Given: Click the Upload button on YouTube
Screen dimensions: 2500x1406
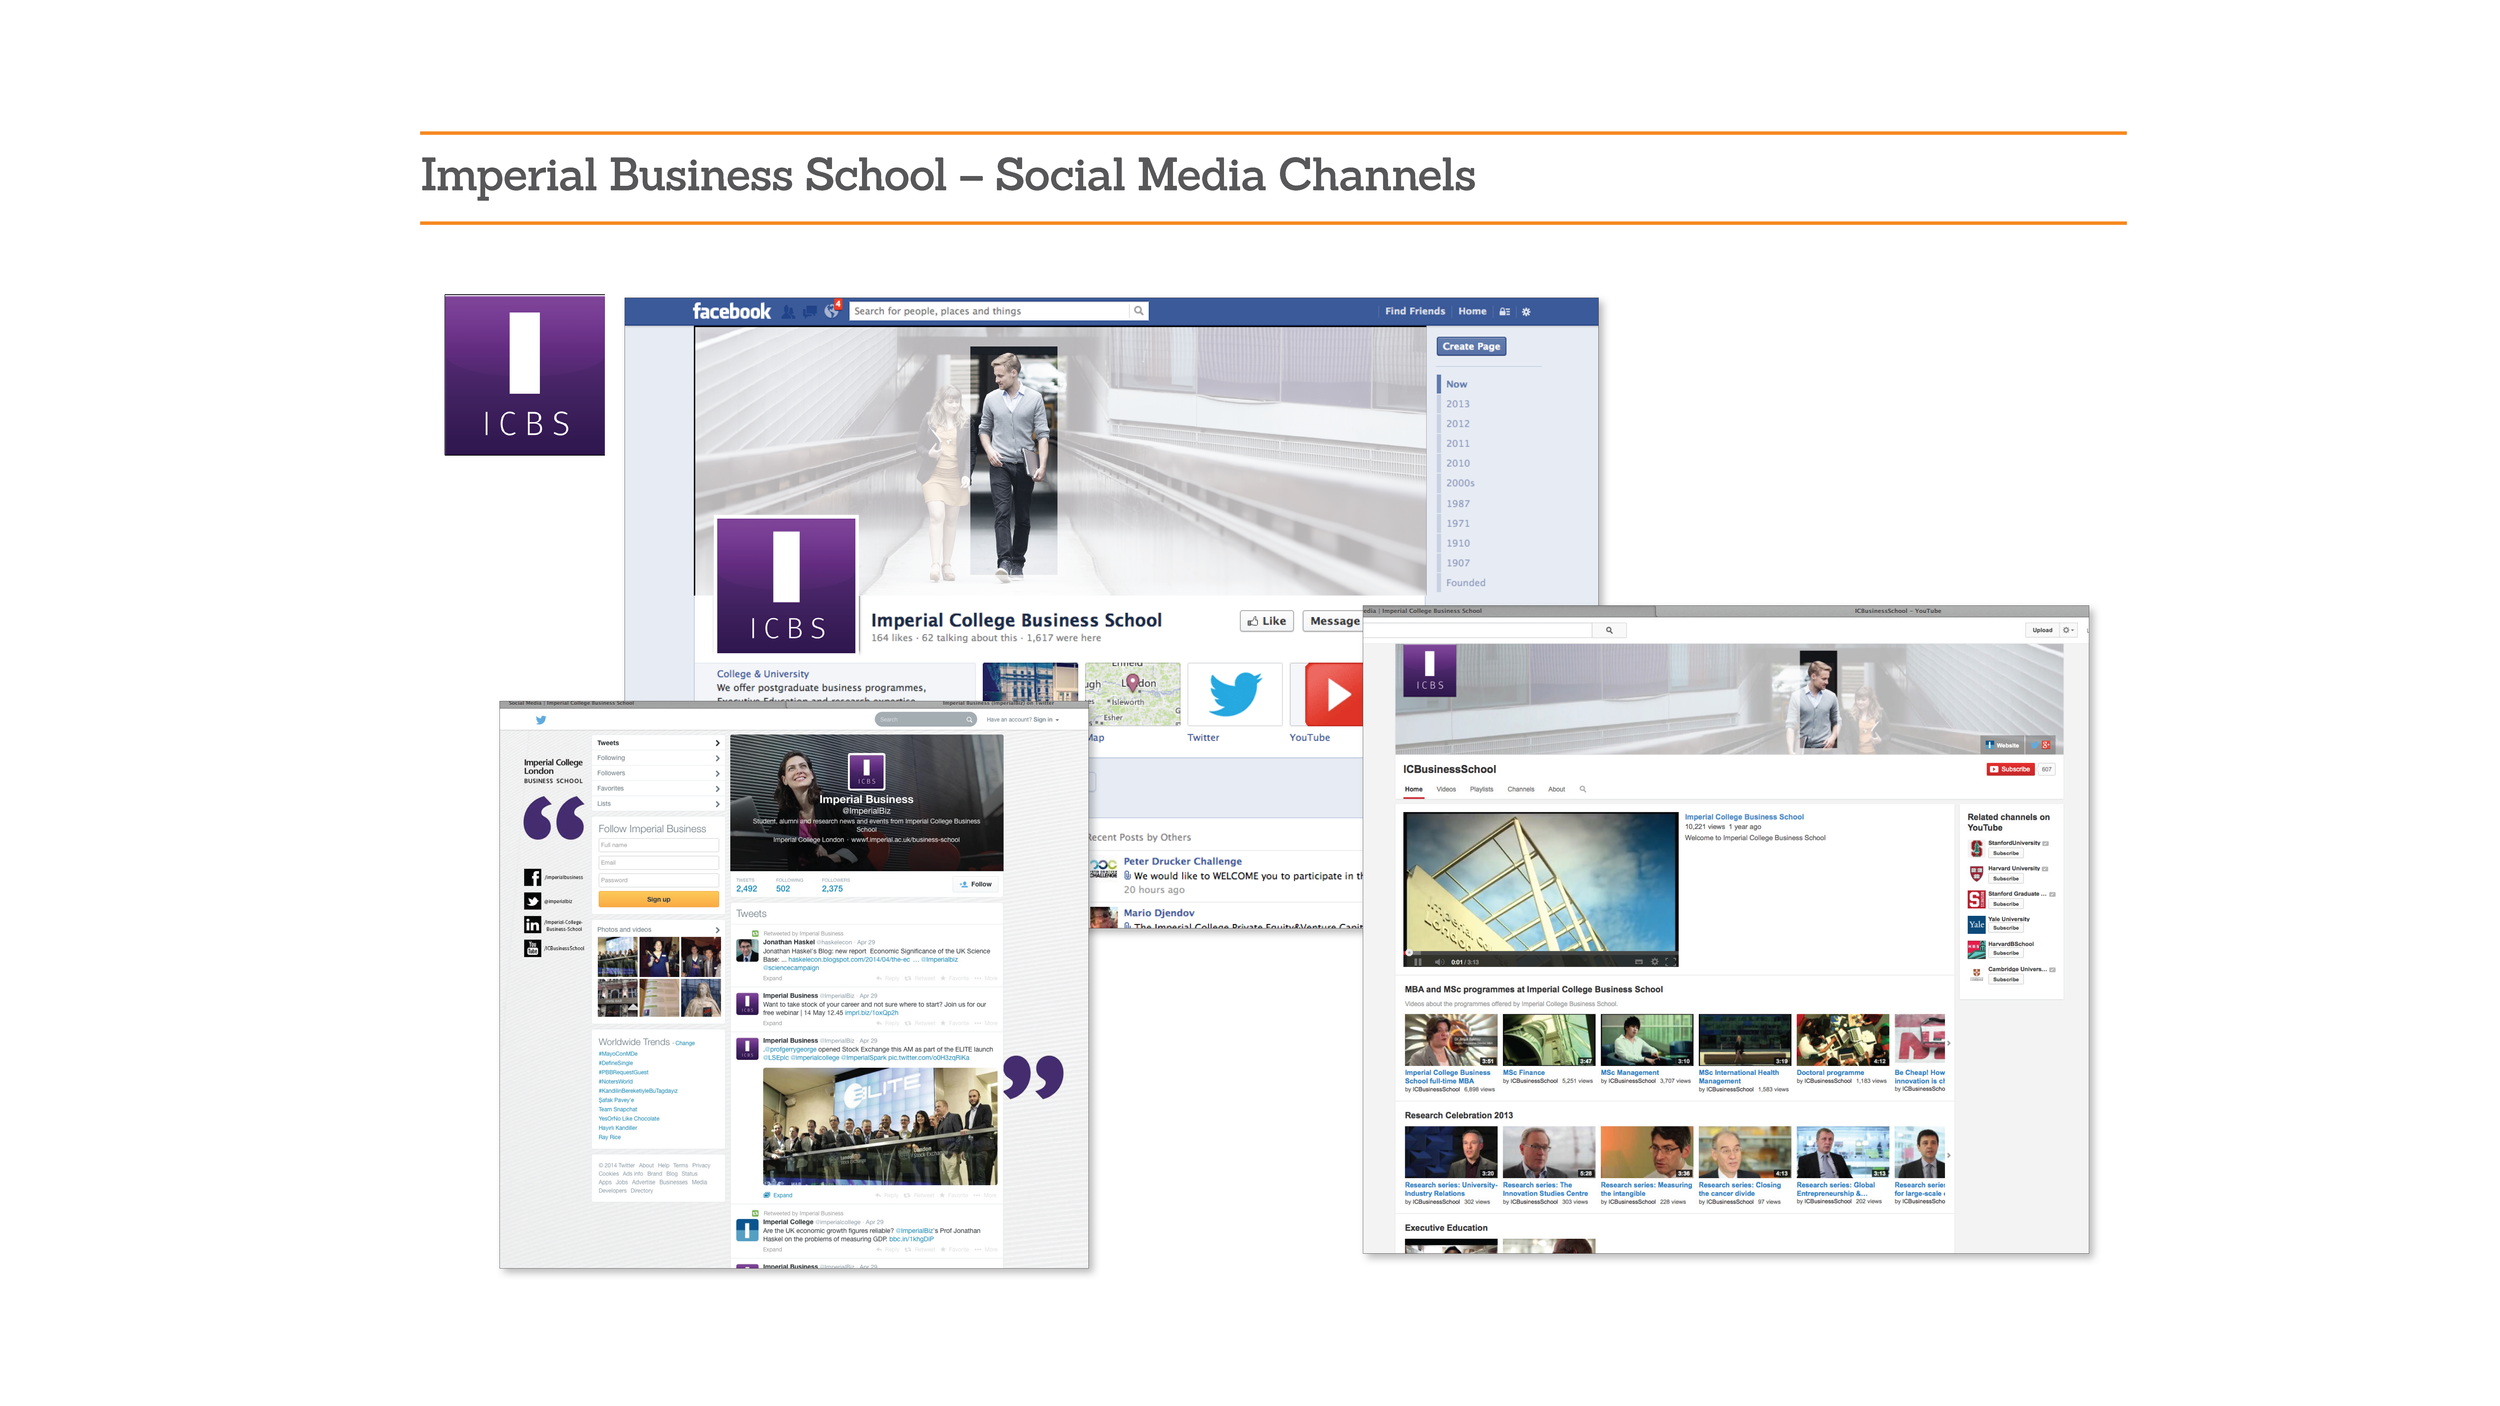Looking at the screenshot, I should tap(2042, 630).
